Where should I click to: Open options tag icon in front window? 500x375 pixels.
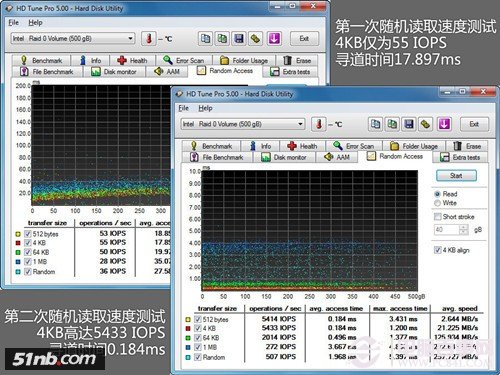tap(426, 124)
